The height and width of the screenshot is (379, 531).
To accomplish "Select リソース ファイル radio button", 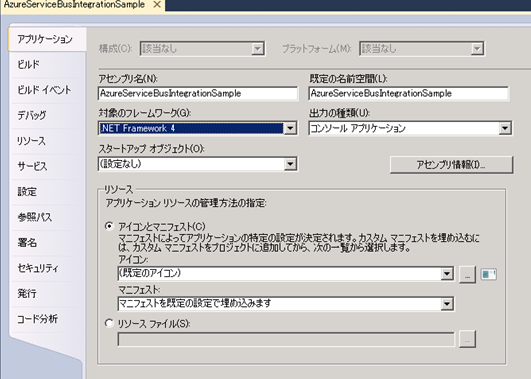I will 109,323.
